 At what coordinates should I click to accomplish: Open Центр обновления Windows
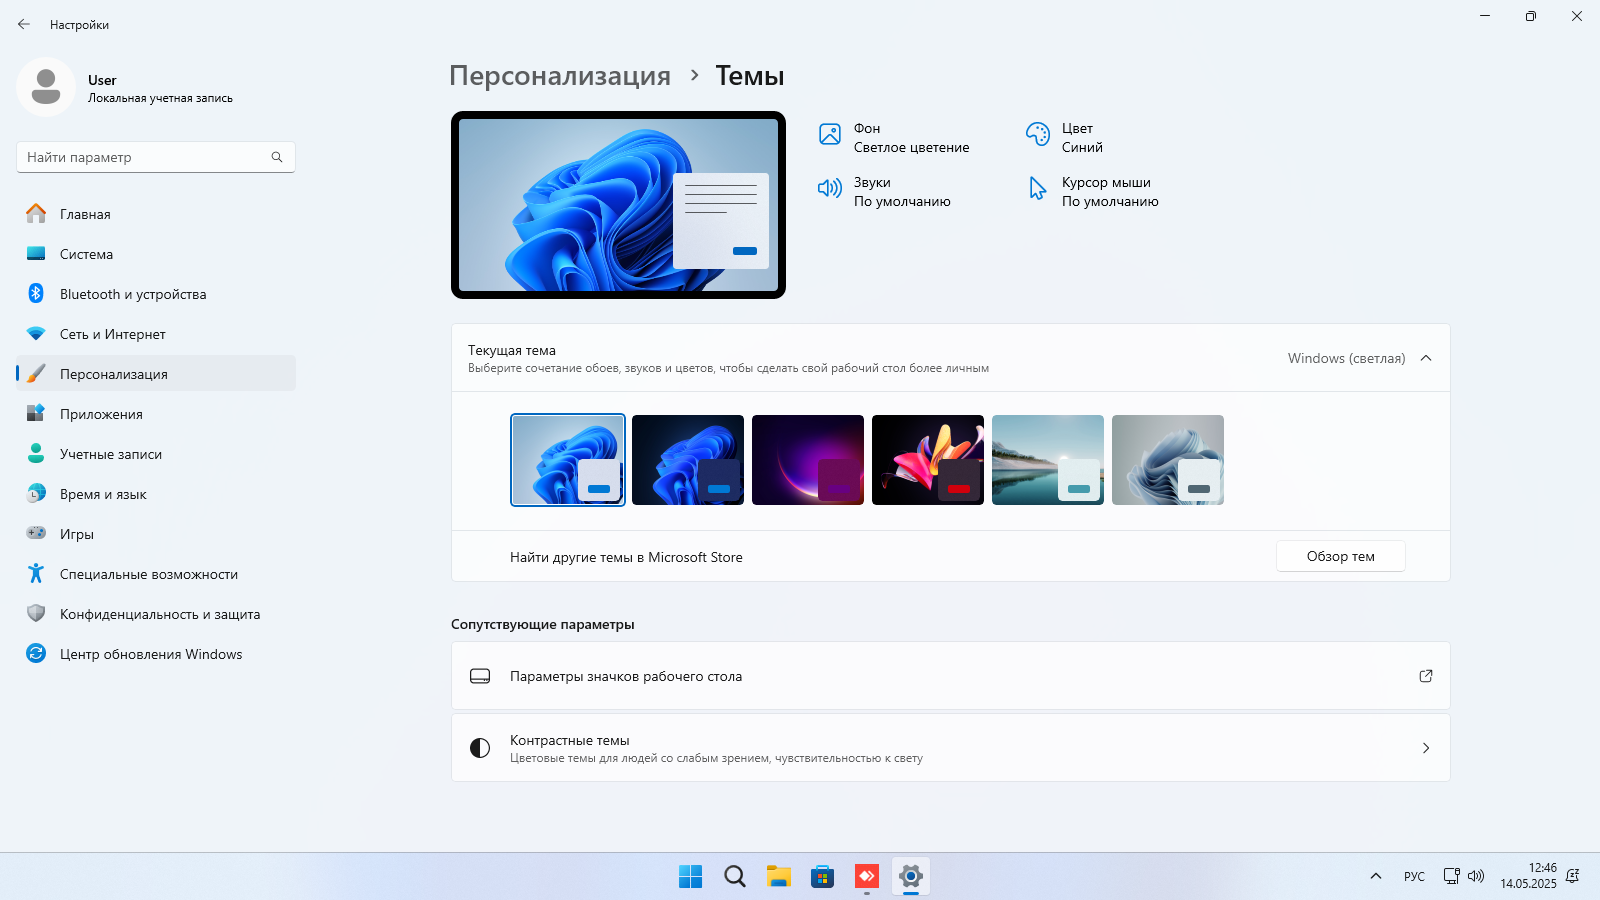pos(156,654)
